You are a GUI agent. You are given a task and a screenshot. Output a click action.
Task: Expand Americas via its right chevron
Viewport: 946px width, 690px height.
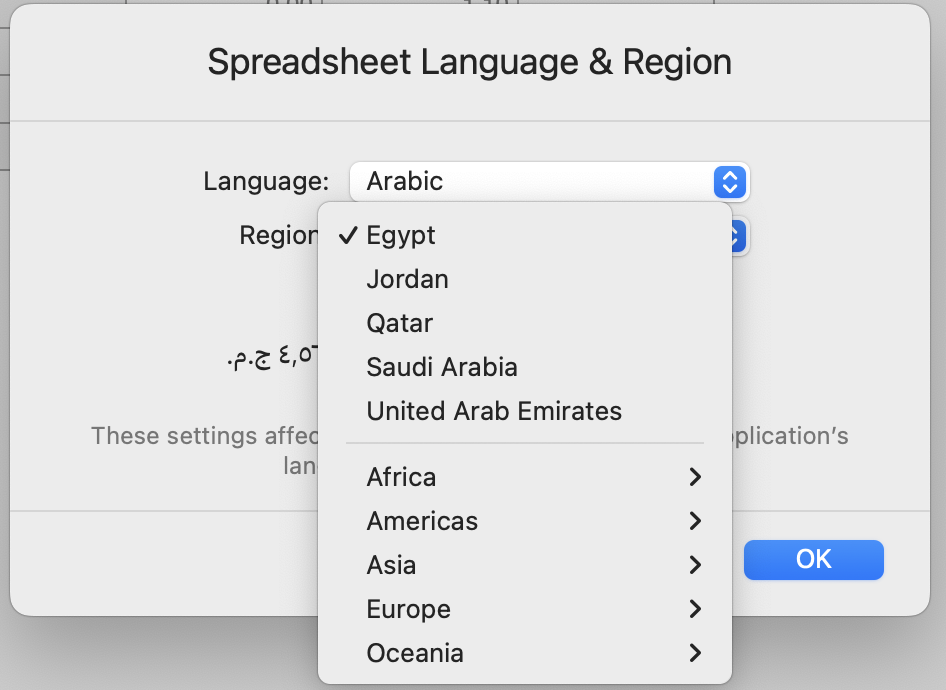(x=696, y=521)
